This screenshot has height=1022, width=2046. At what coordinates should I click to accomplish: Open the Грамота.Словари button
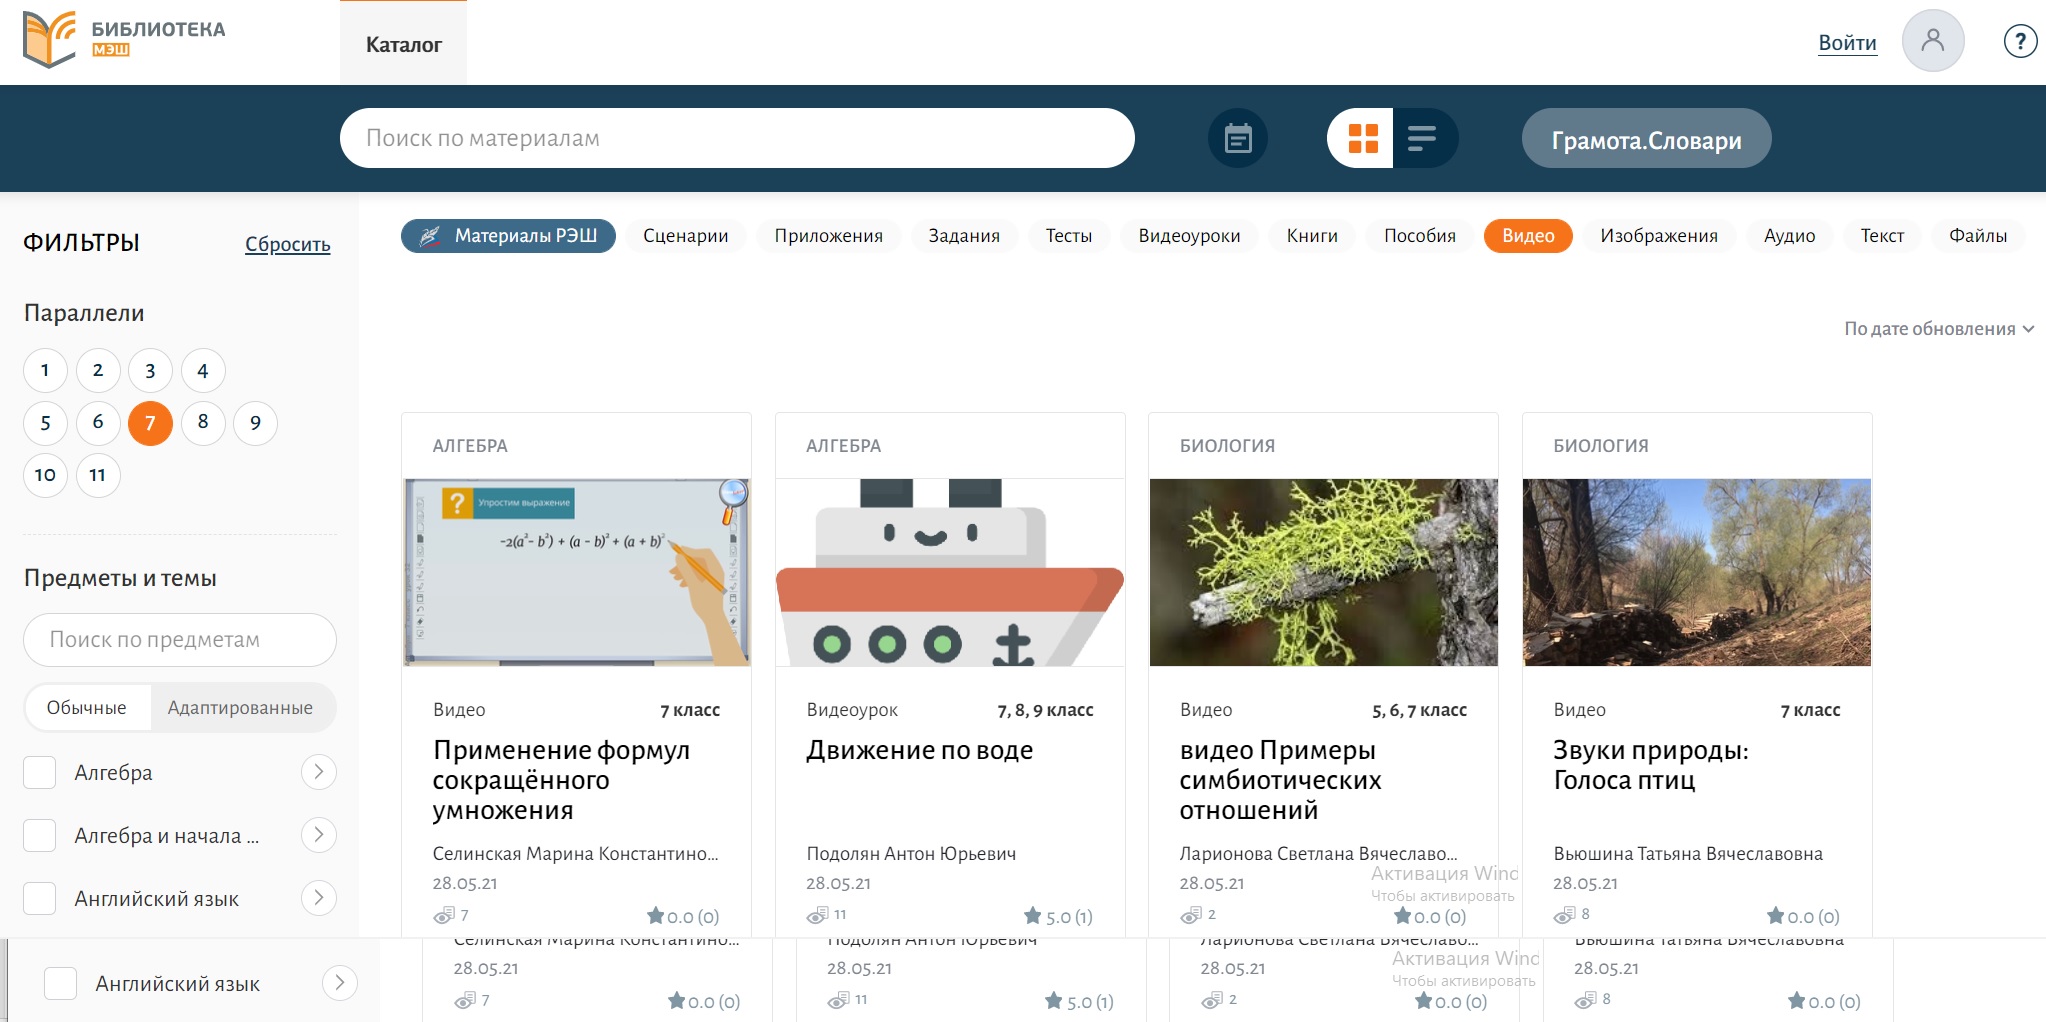1646,138
